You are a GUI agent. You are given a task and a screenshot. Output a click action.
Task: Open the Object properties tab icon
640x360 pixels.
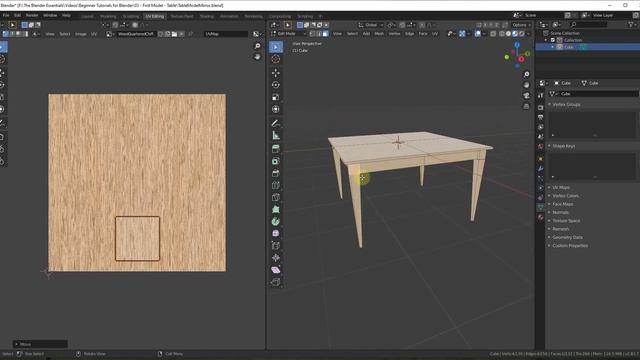pyautogui.click(x=540, y=159)
